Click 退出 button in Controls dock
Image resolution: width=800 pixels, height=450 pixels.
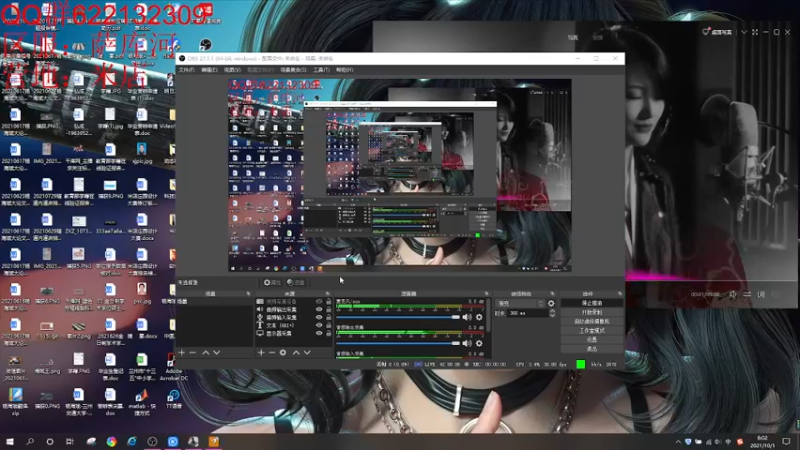coord(592,349)
